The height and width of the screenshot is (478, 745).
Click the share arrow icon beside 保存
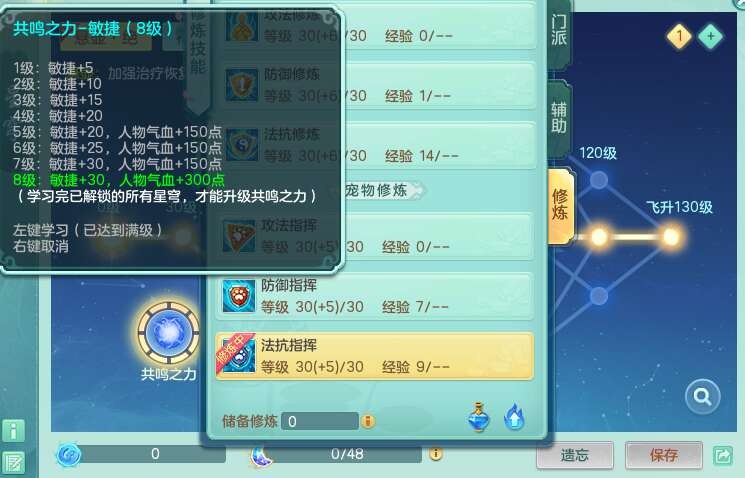pos(723,456)
